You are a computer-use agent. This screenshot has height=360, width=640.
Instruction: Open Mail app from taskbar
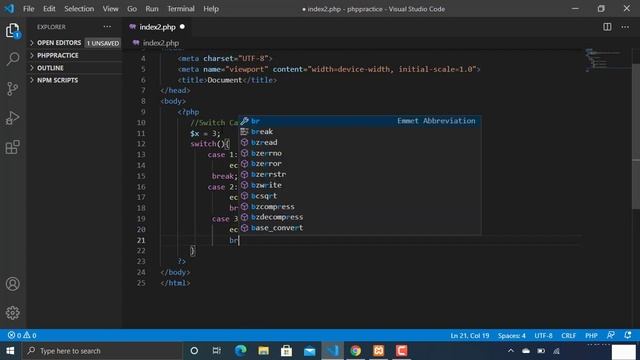pyautogui.click(x=309, y=351)
